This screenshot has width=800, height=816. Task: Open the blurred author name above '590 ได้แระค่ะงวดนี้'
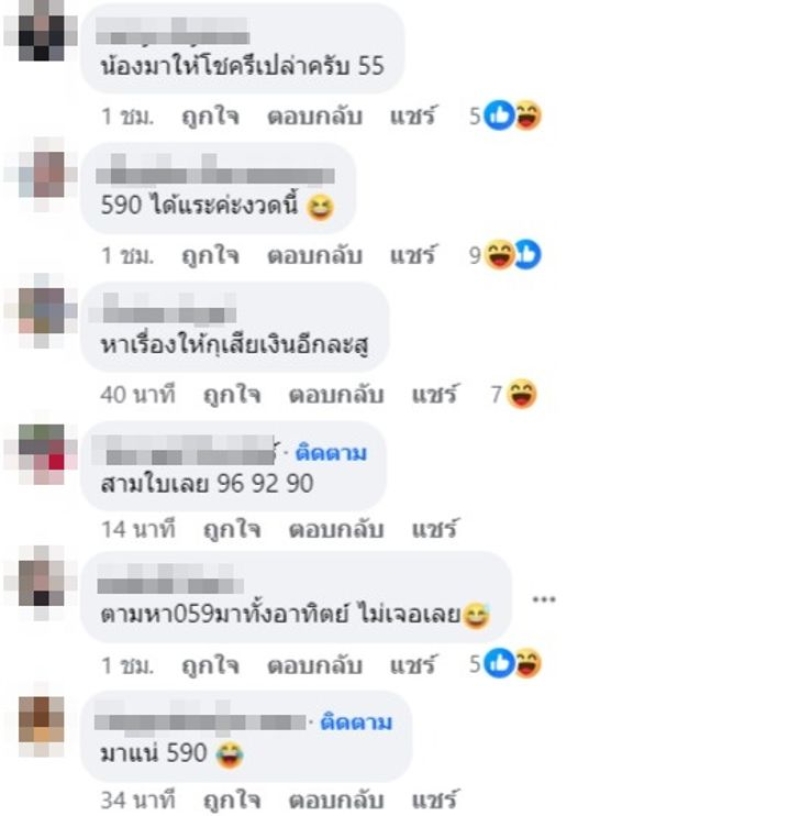click(215, 170)
